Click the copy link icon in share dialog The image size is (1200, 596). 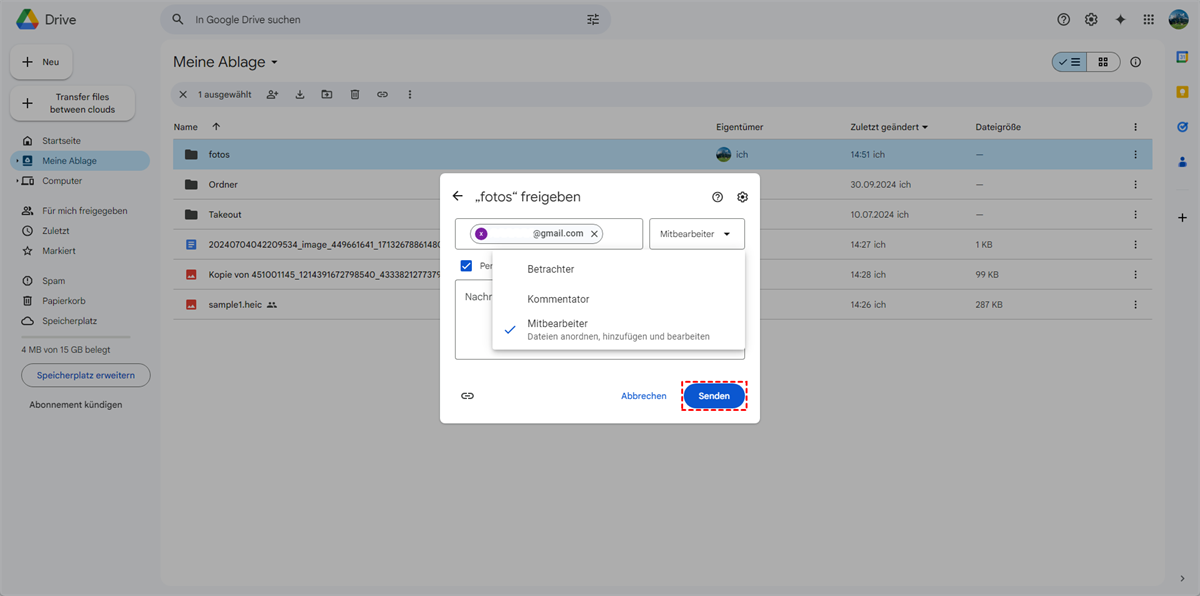pyautogui.click(x=467, y=396)
